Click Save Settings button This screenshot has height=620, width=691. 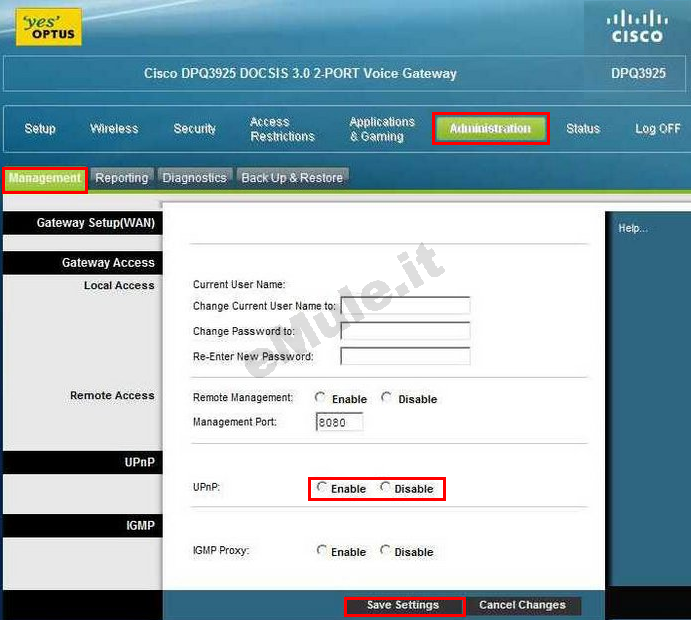click(x=404, y=605)
